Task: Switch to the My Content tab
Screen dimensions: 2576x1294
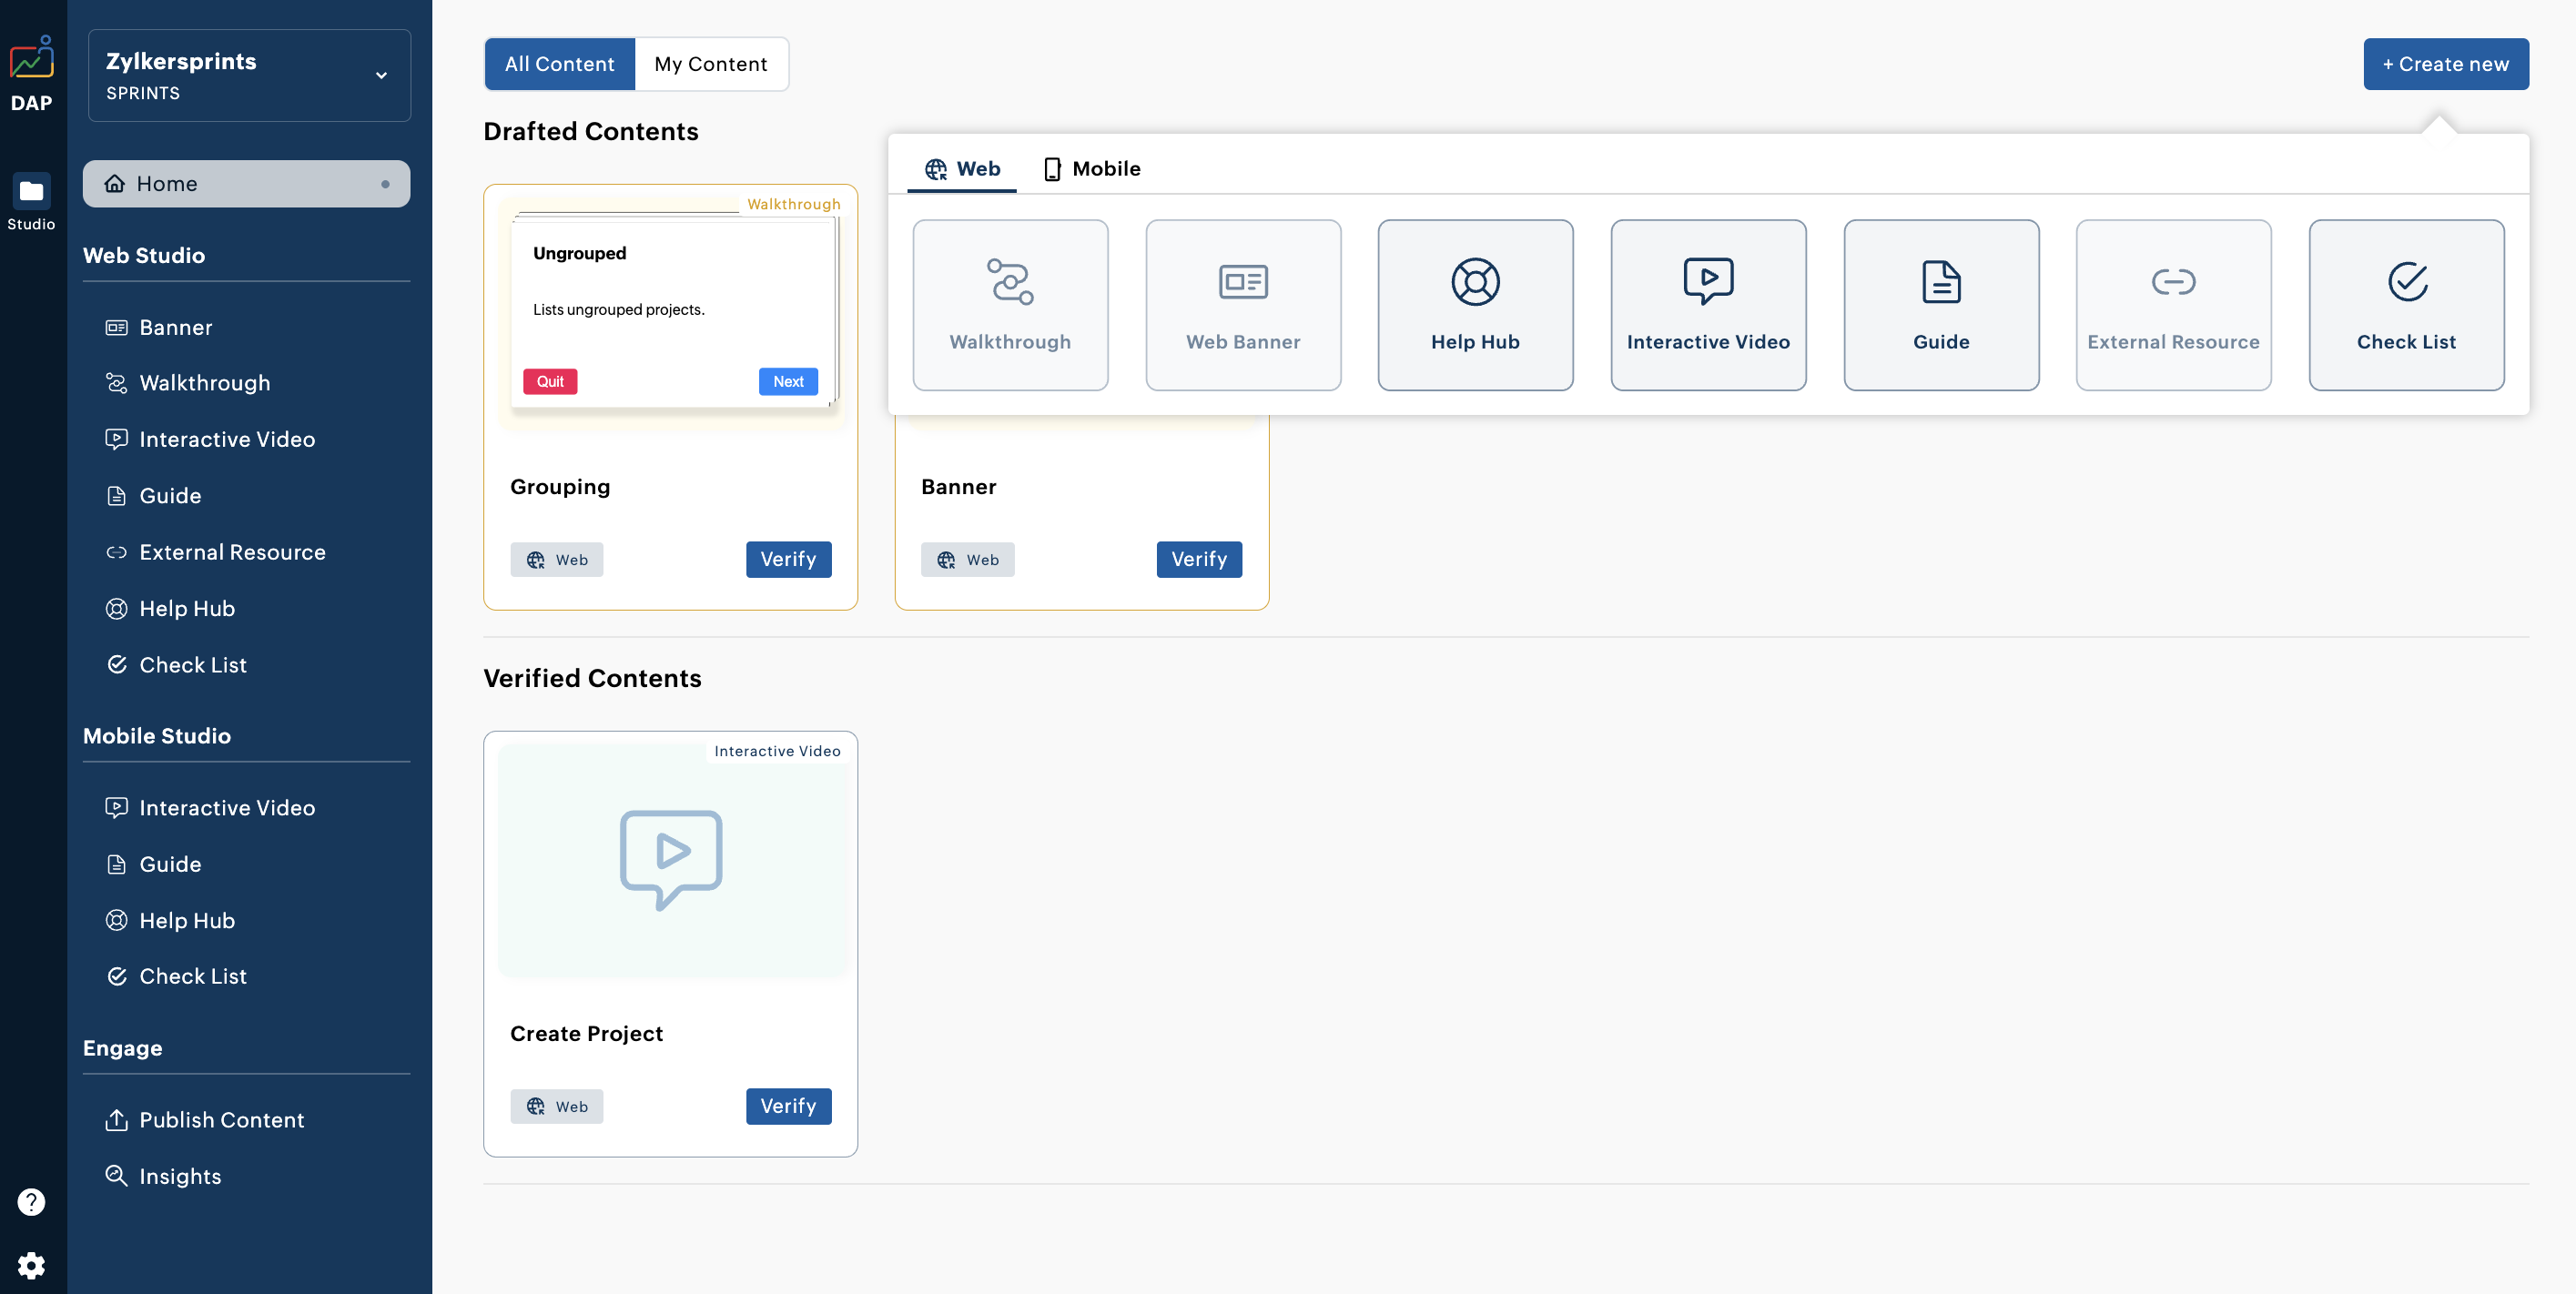Action: [711, 64]
